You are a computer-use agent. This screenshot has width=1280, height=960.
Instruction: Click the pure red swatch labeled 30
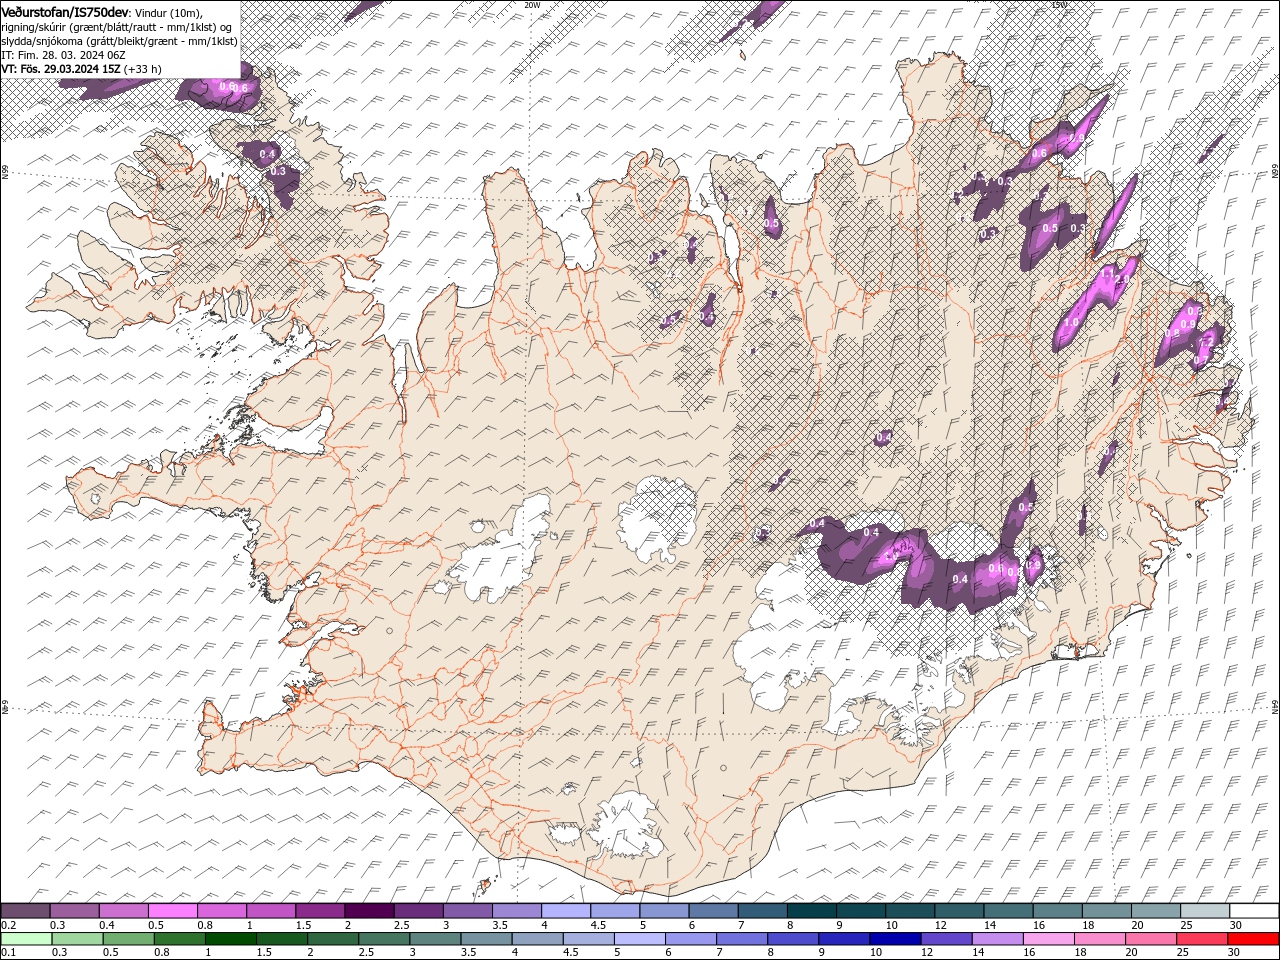[x=1253, y=939]
